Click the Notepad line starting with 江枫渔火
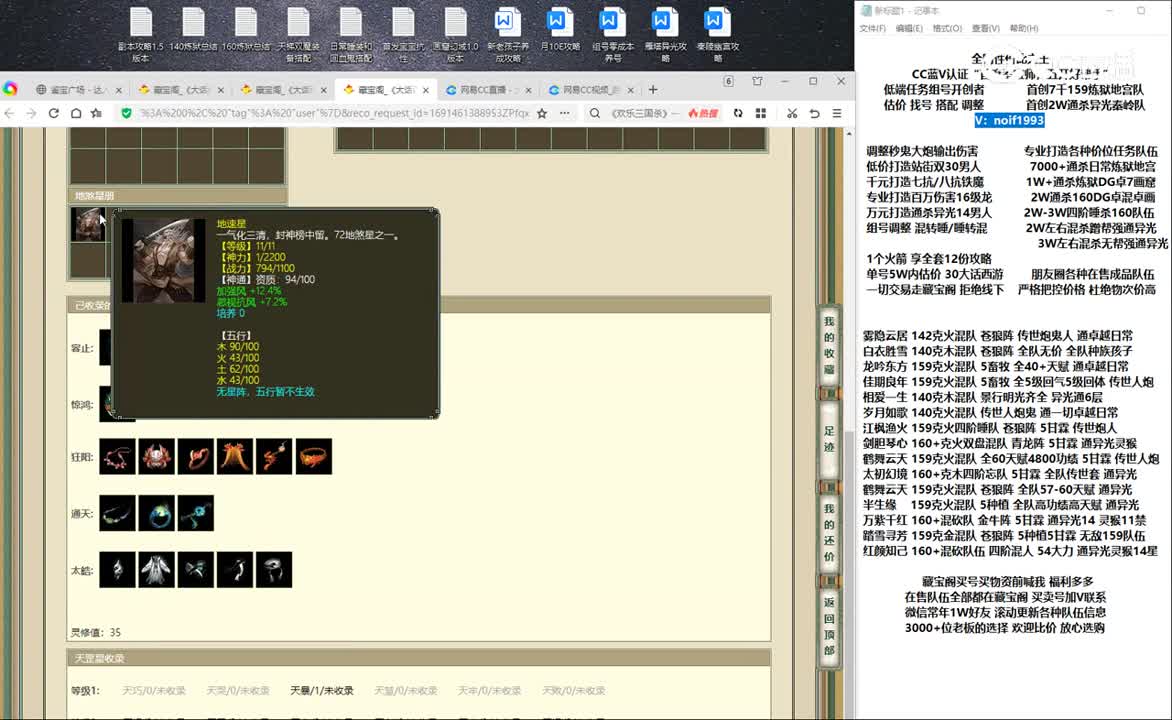 (x=990, y=428)
